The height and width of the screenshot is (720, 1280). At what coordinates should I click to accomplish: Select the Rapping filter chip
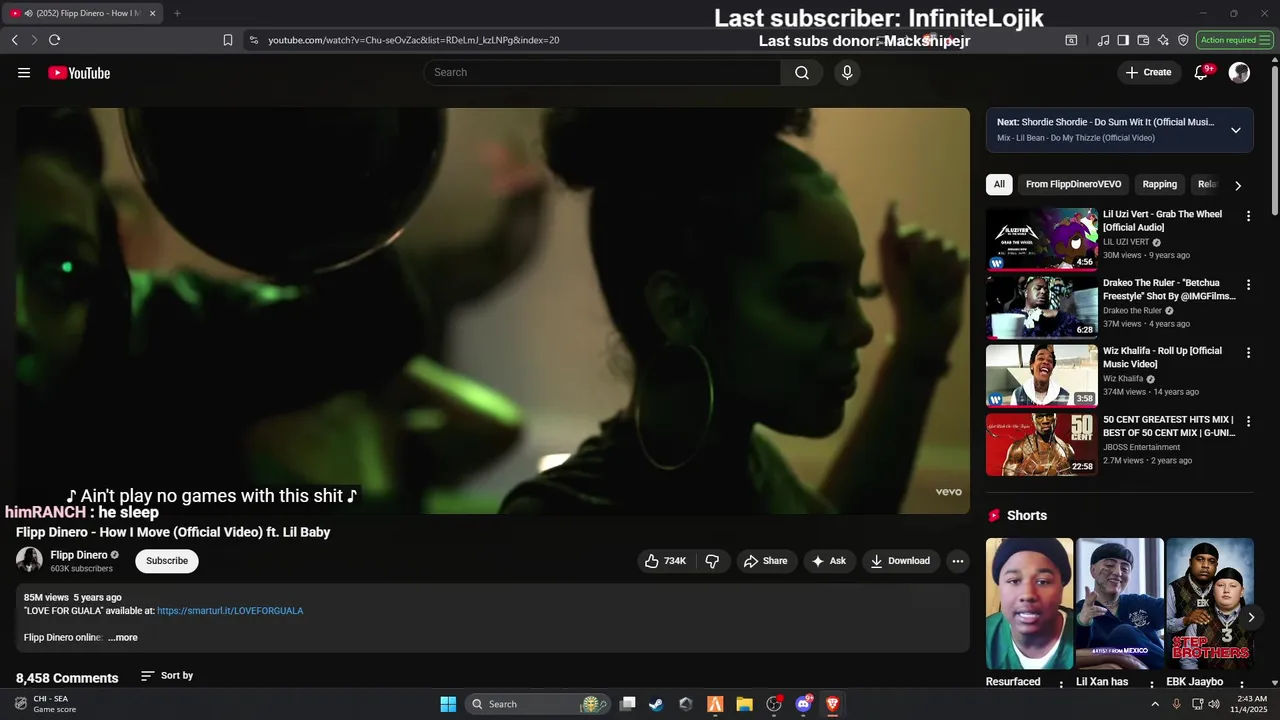(x=1160, y=184)
